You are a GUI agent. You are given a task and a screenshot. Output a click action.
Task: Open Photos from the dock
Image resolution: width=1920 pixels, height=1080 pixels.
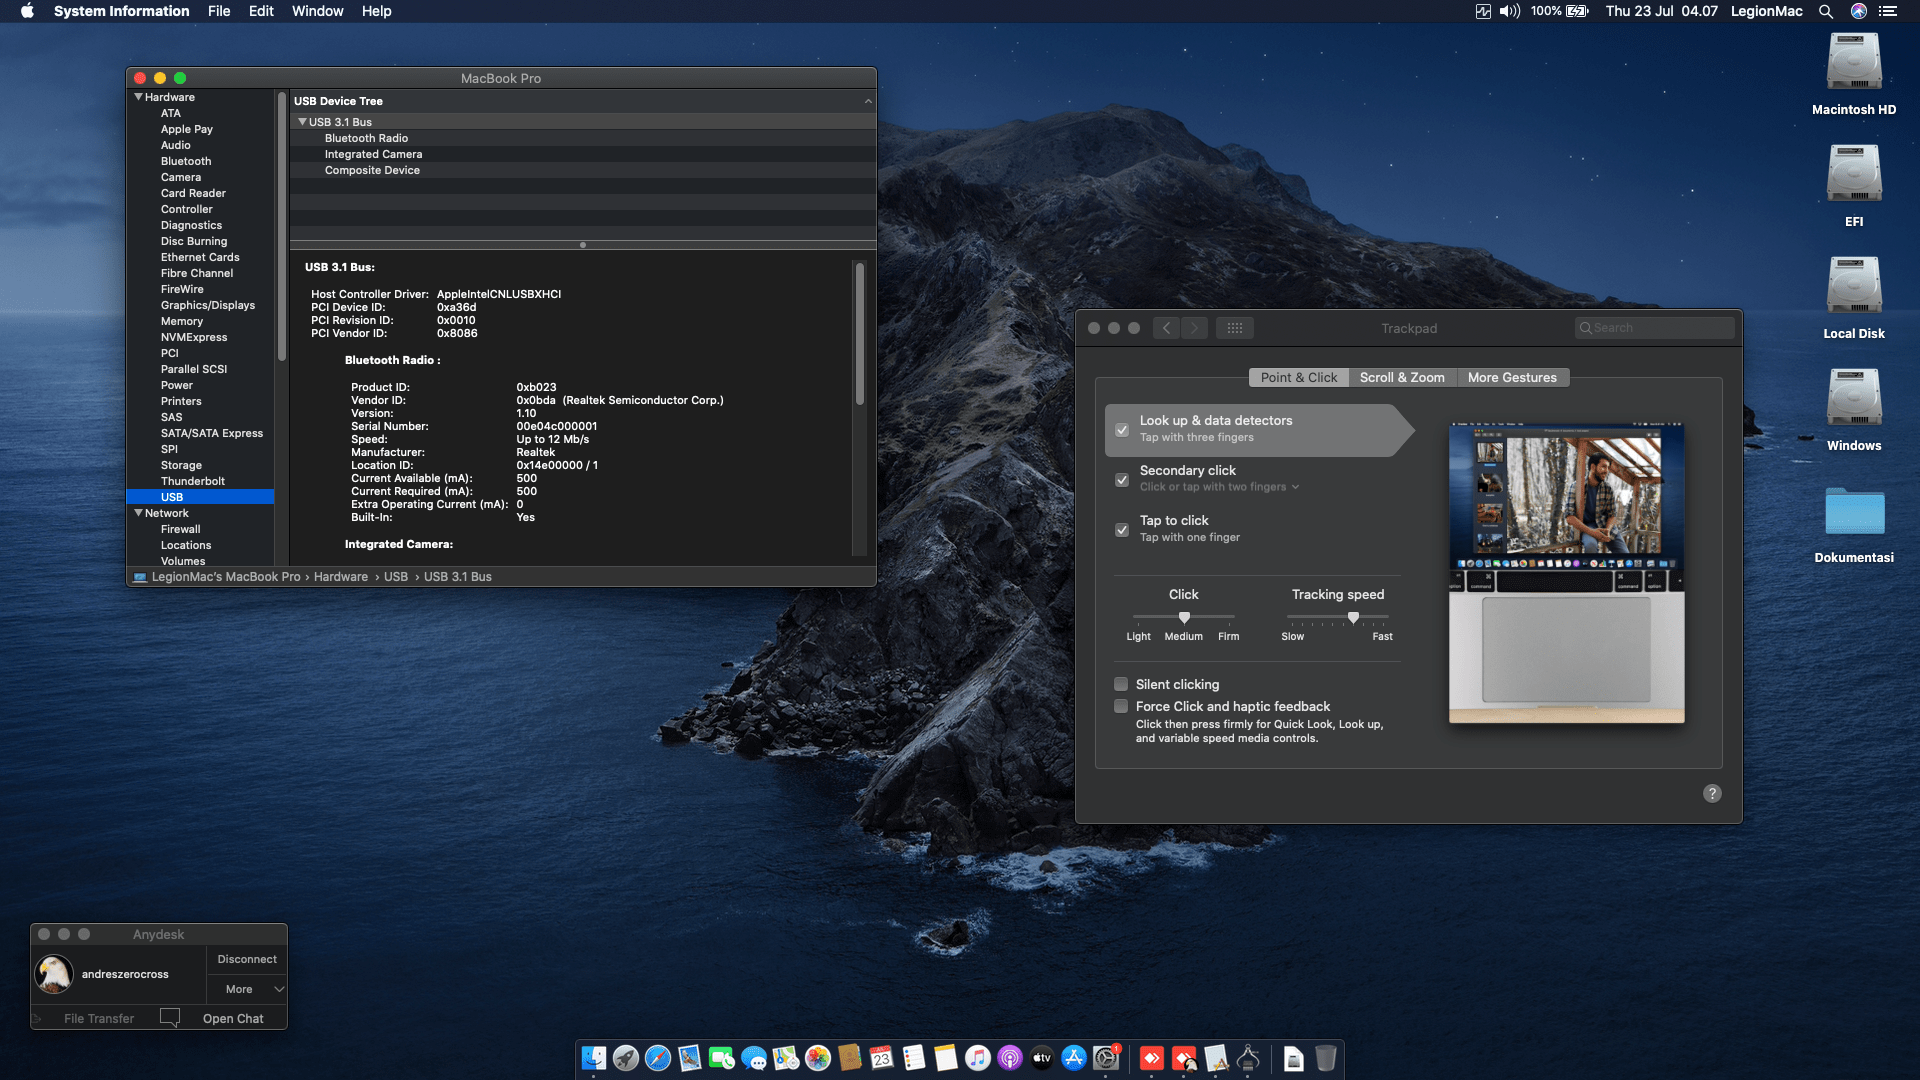point(818,1058)
